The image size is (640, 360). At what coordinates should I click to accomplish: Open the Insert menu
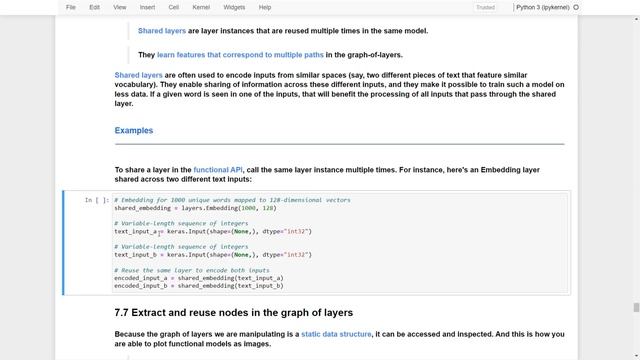coord(147,7)
